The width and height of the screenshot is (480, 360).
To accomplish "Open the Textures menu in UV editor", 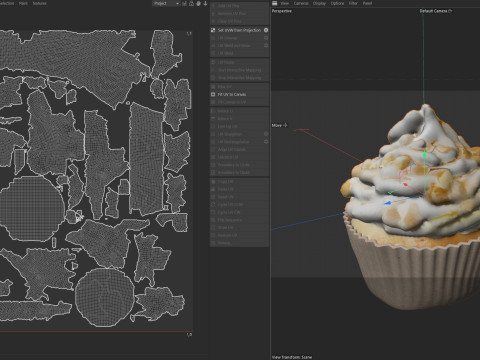I will (39, 3).
